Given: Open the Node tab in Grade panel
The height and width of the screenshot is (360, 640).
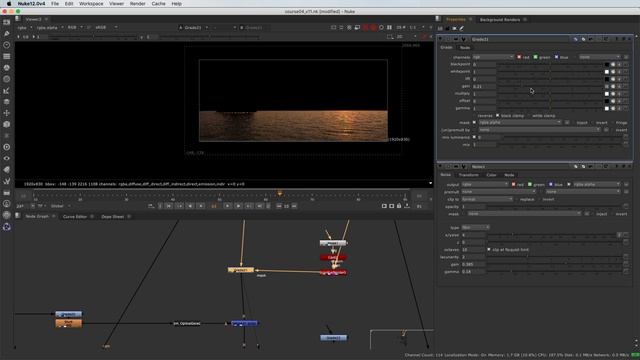Looking at the screenshot, I should (x=465, y=48).
